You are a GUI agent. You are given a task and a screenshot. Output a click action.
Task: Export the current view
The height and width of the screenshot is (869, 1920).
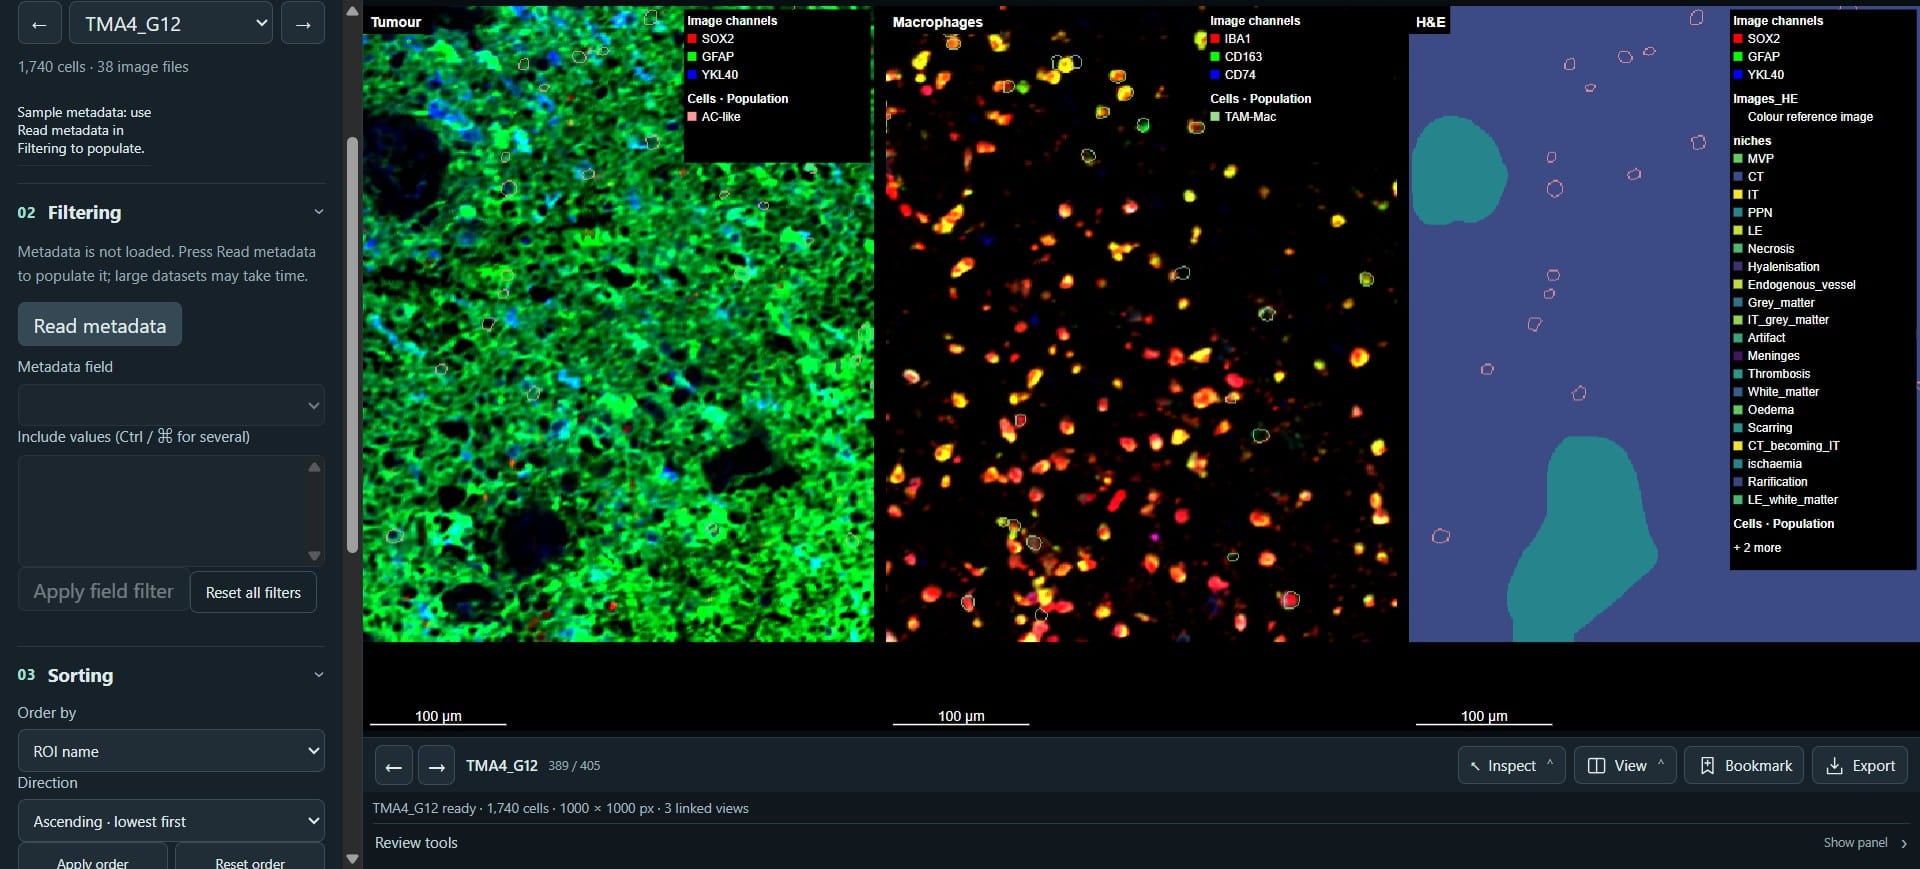[1860, 765]
